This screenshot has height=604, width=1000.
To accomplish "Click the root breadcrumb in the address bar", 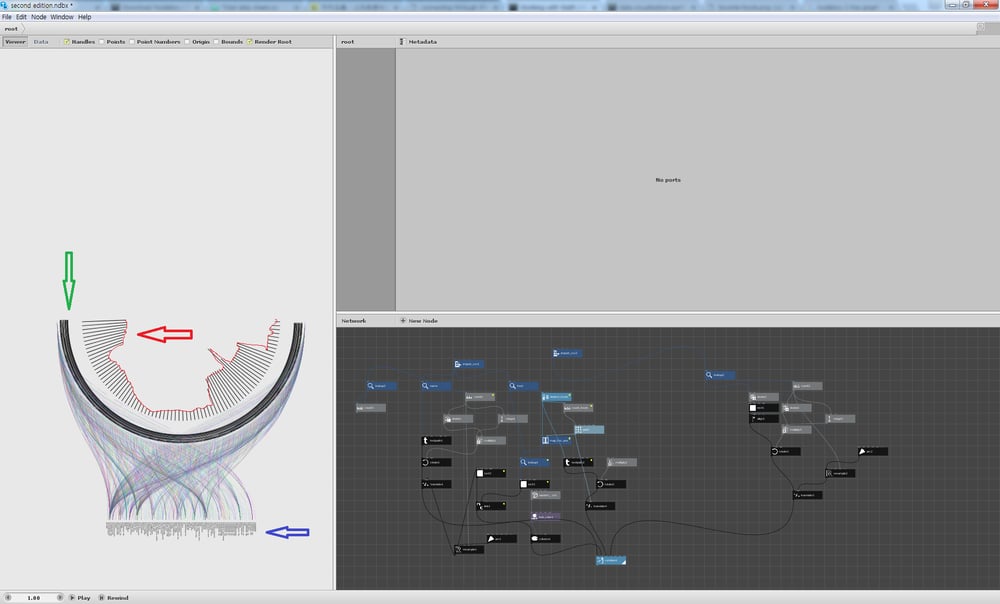I will pyautogui.click(x=11, y=29).
